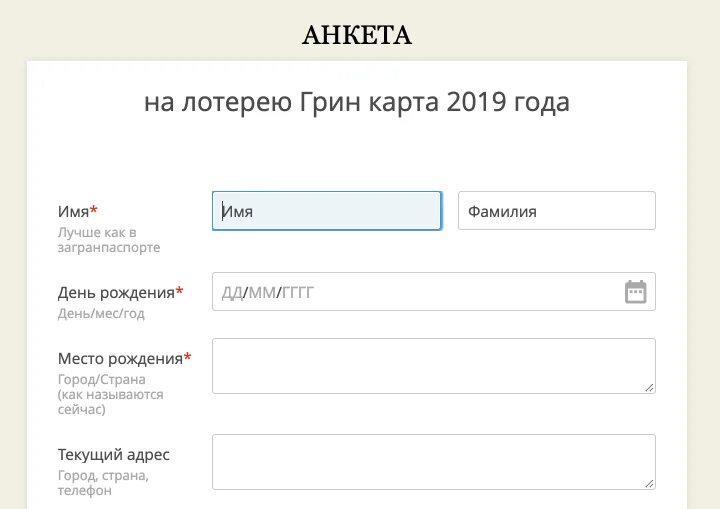Screen dimensions: 720x509
Task: Click the hint "Лучше как в загранпаспорте"
Action: (108, 240)
